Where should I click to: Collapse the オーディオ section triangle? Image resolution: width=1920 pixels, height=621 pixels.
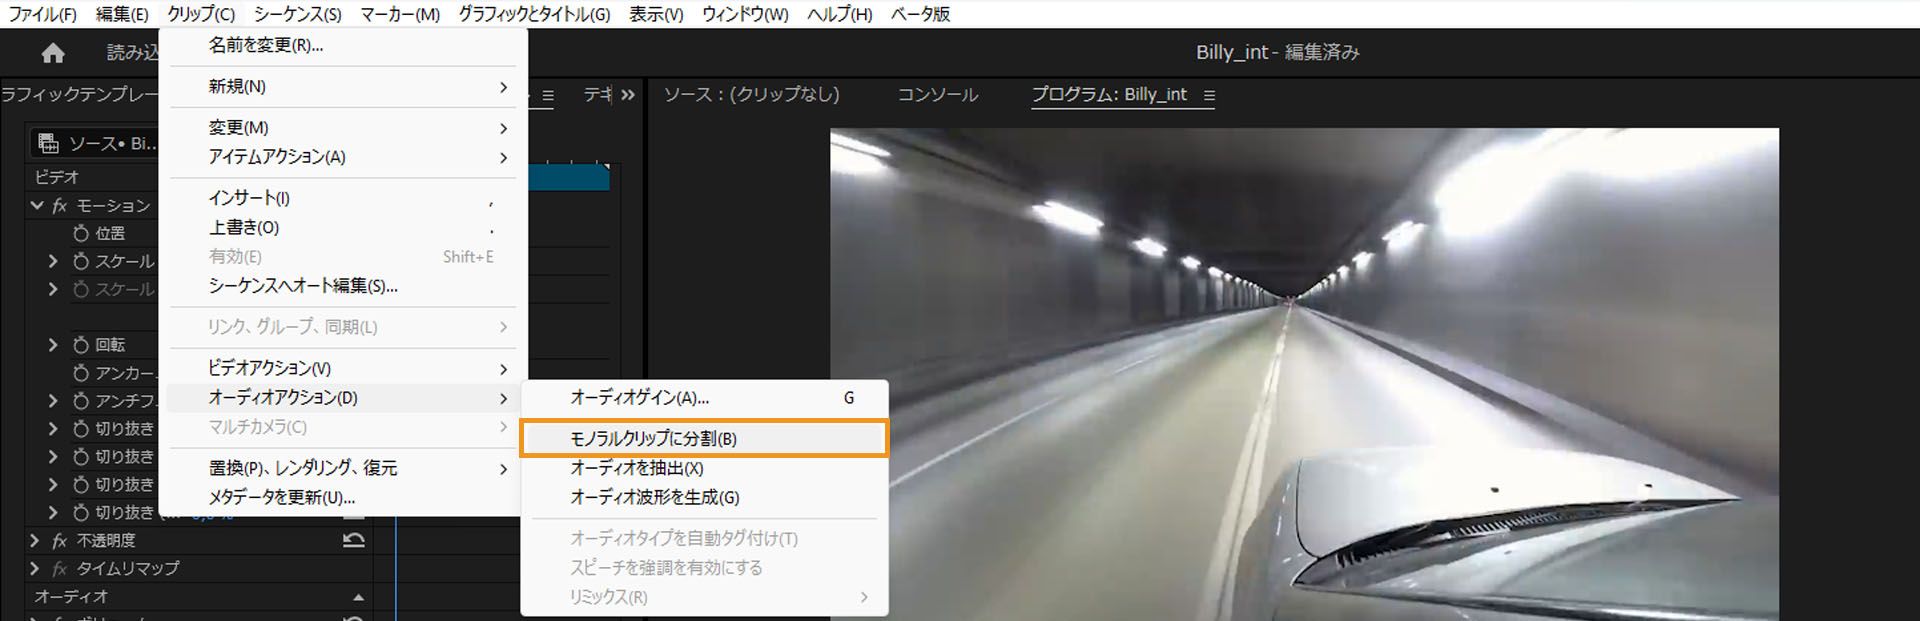click(358, 597)
